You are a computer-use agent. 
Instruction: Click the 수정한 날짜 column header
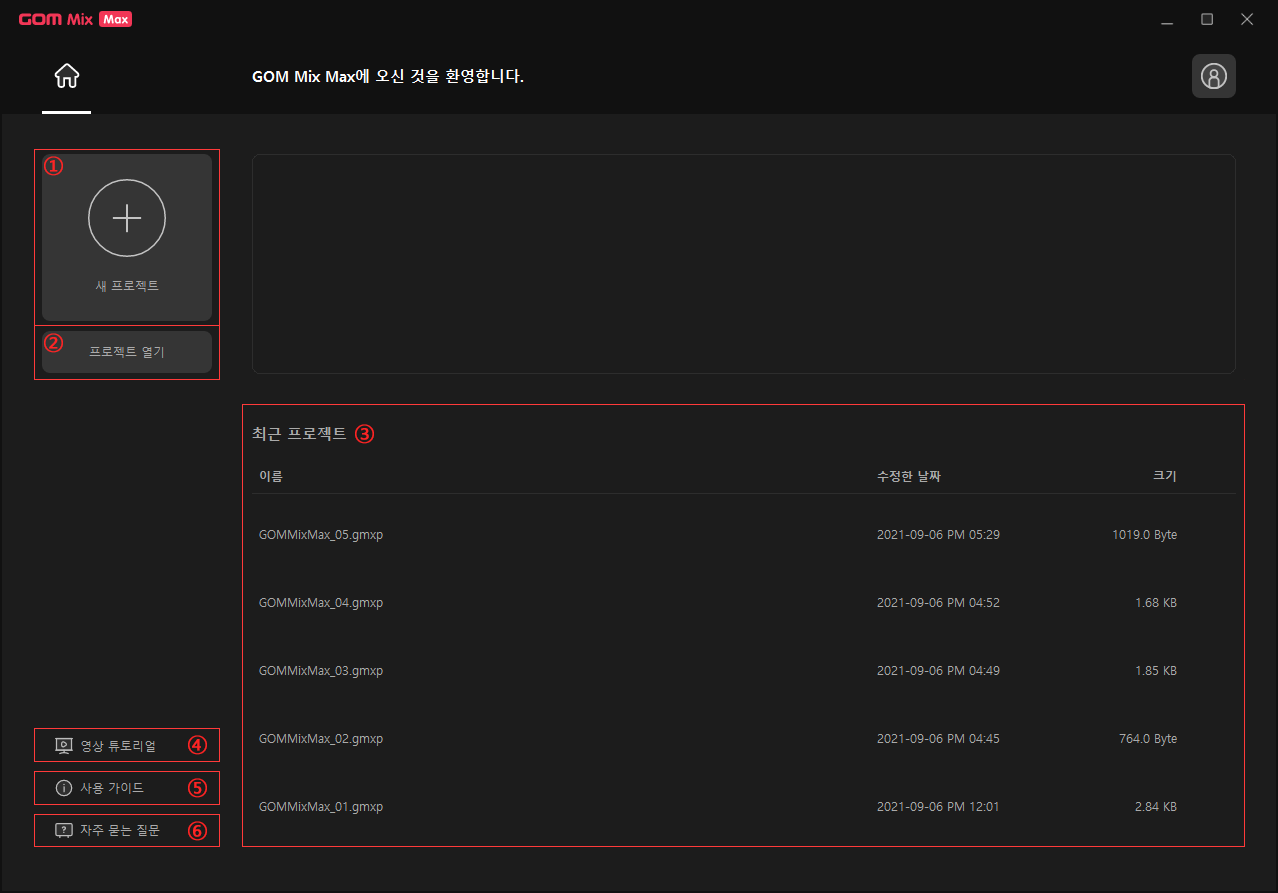(908, 476)
